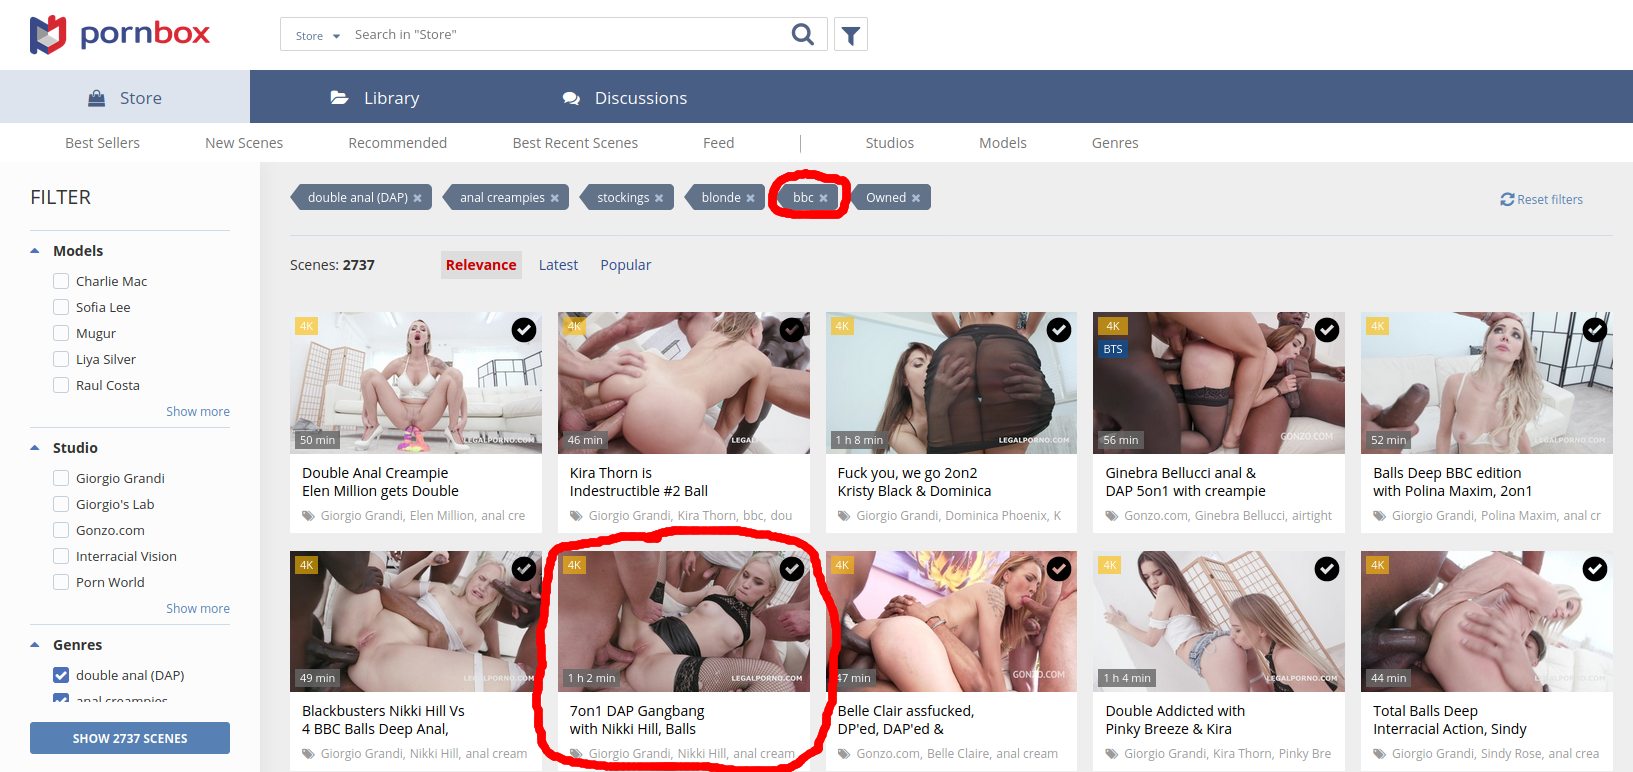Open the Store dropdown in search bar

point(317,35)
